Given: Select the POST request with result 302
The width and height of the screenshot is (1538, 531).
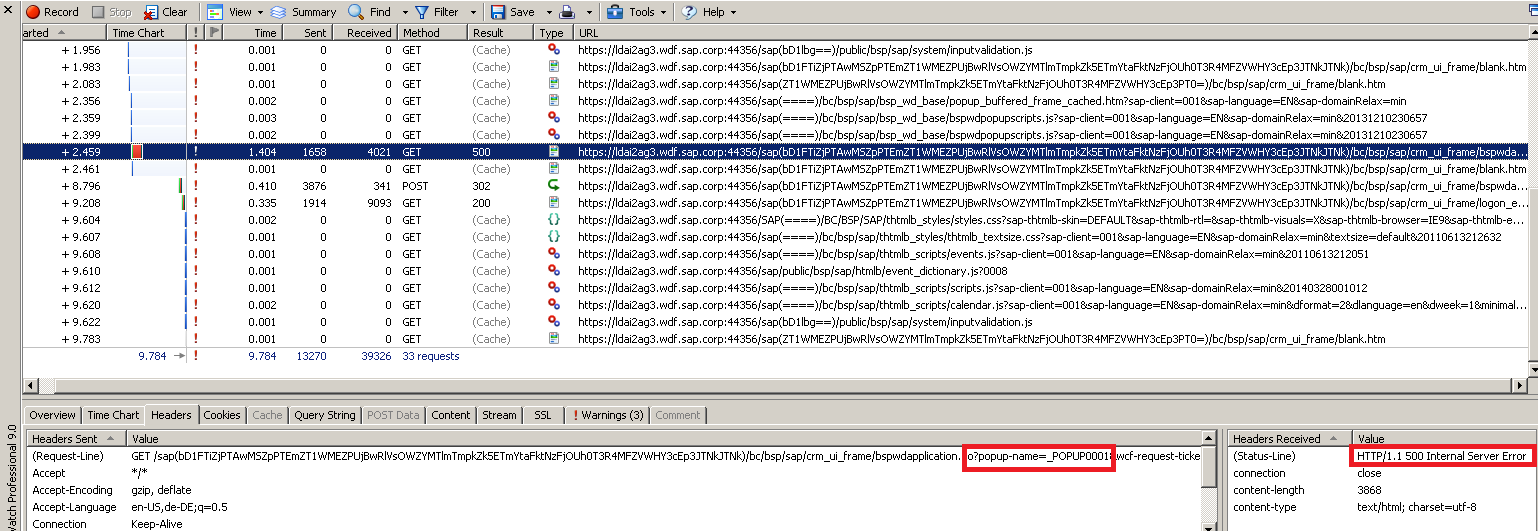Looking at the screenshot, I should (776, 186).
